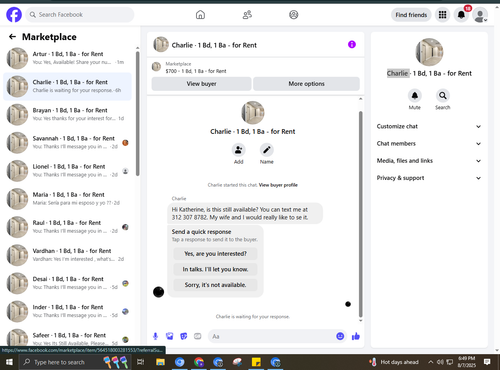
Task: Click the chat messages scrollbar
Action: [360, 213]
